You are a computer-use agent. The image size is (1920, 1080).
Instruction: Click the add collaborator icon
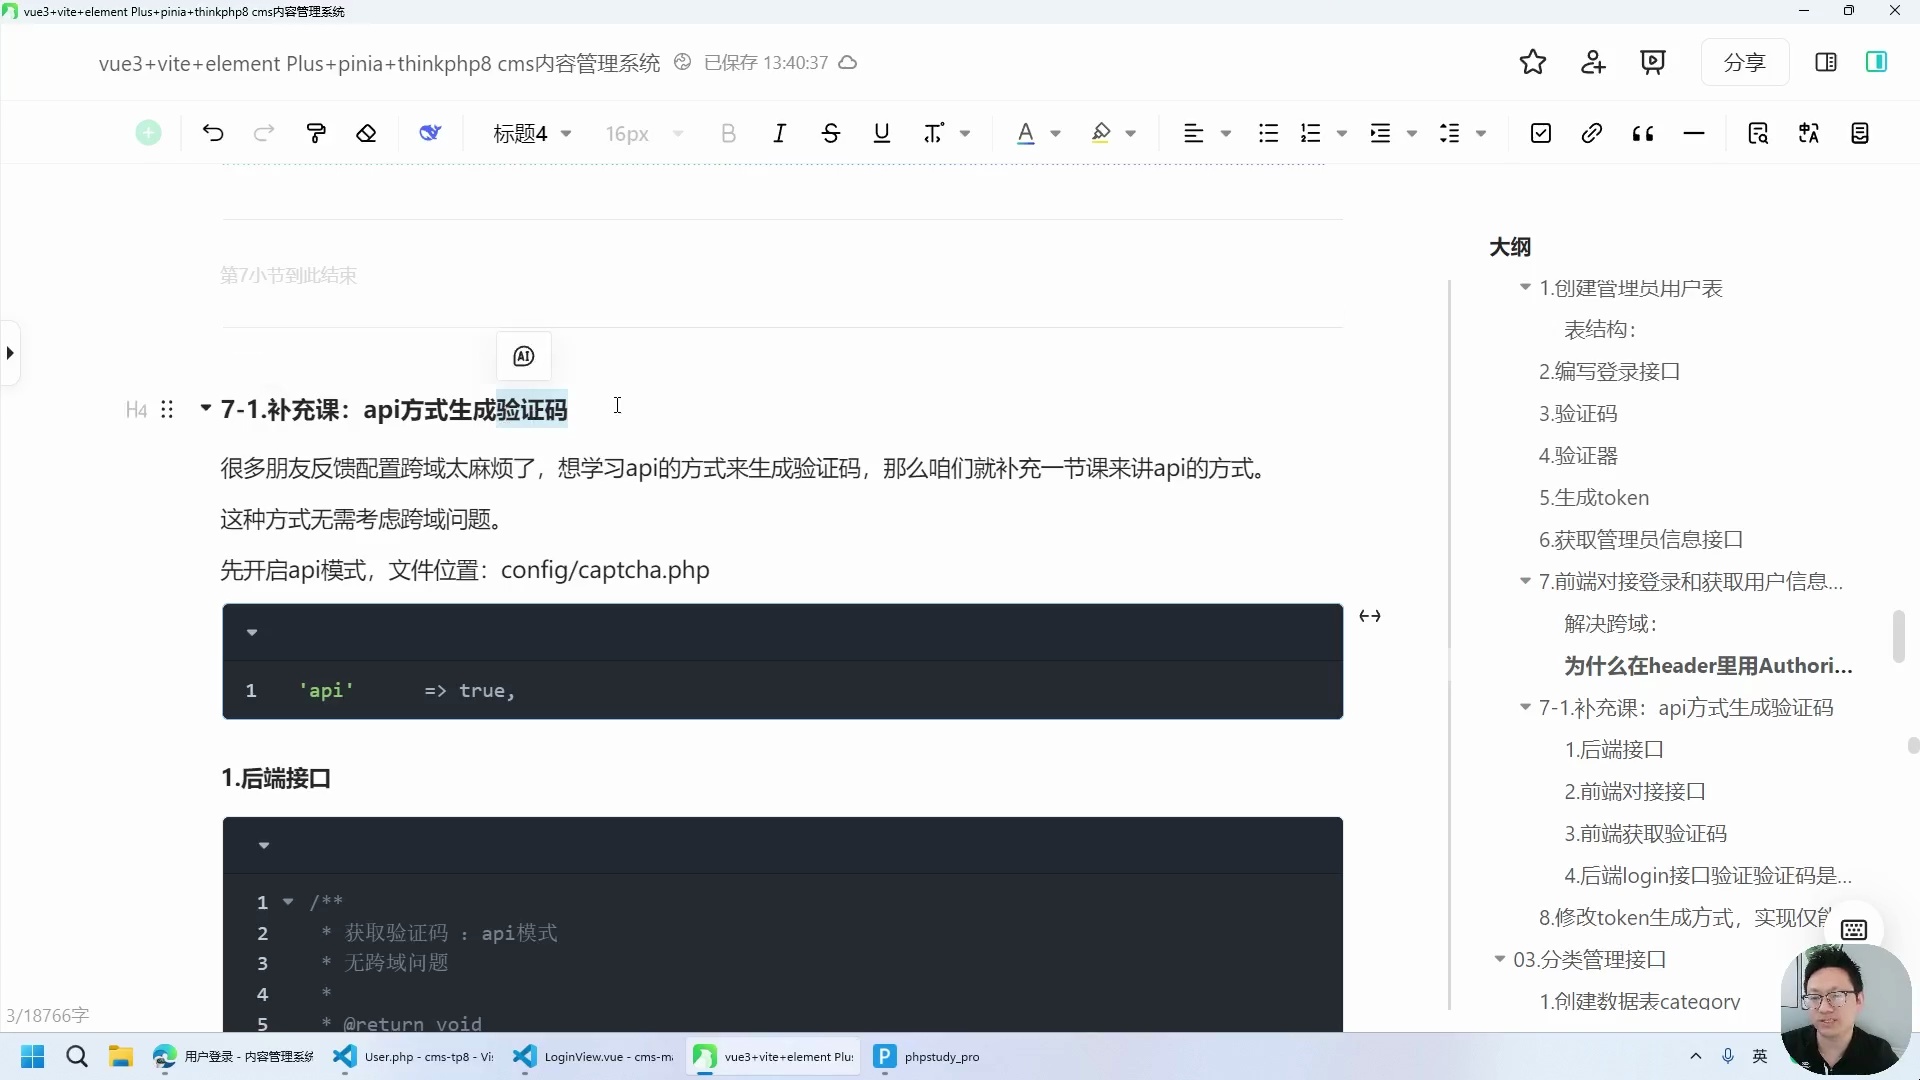click(1593, 62)
